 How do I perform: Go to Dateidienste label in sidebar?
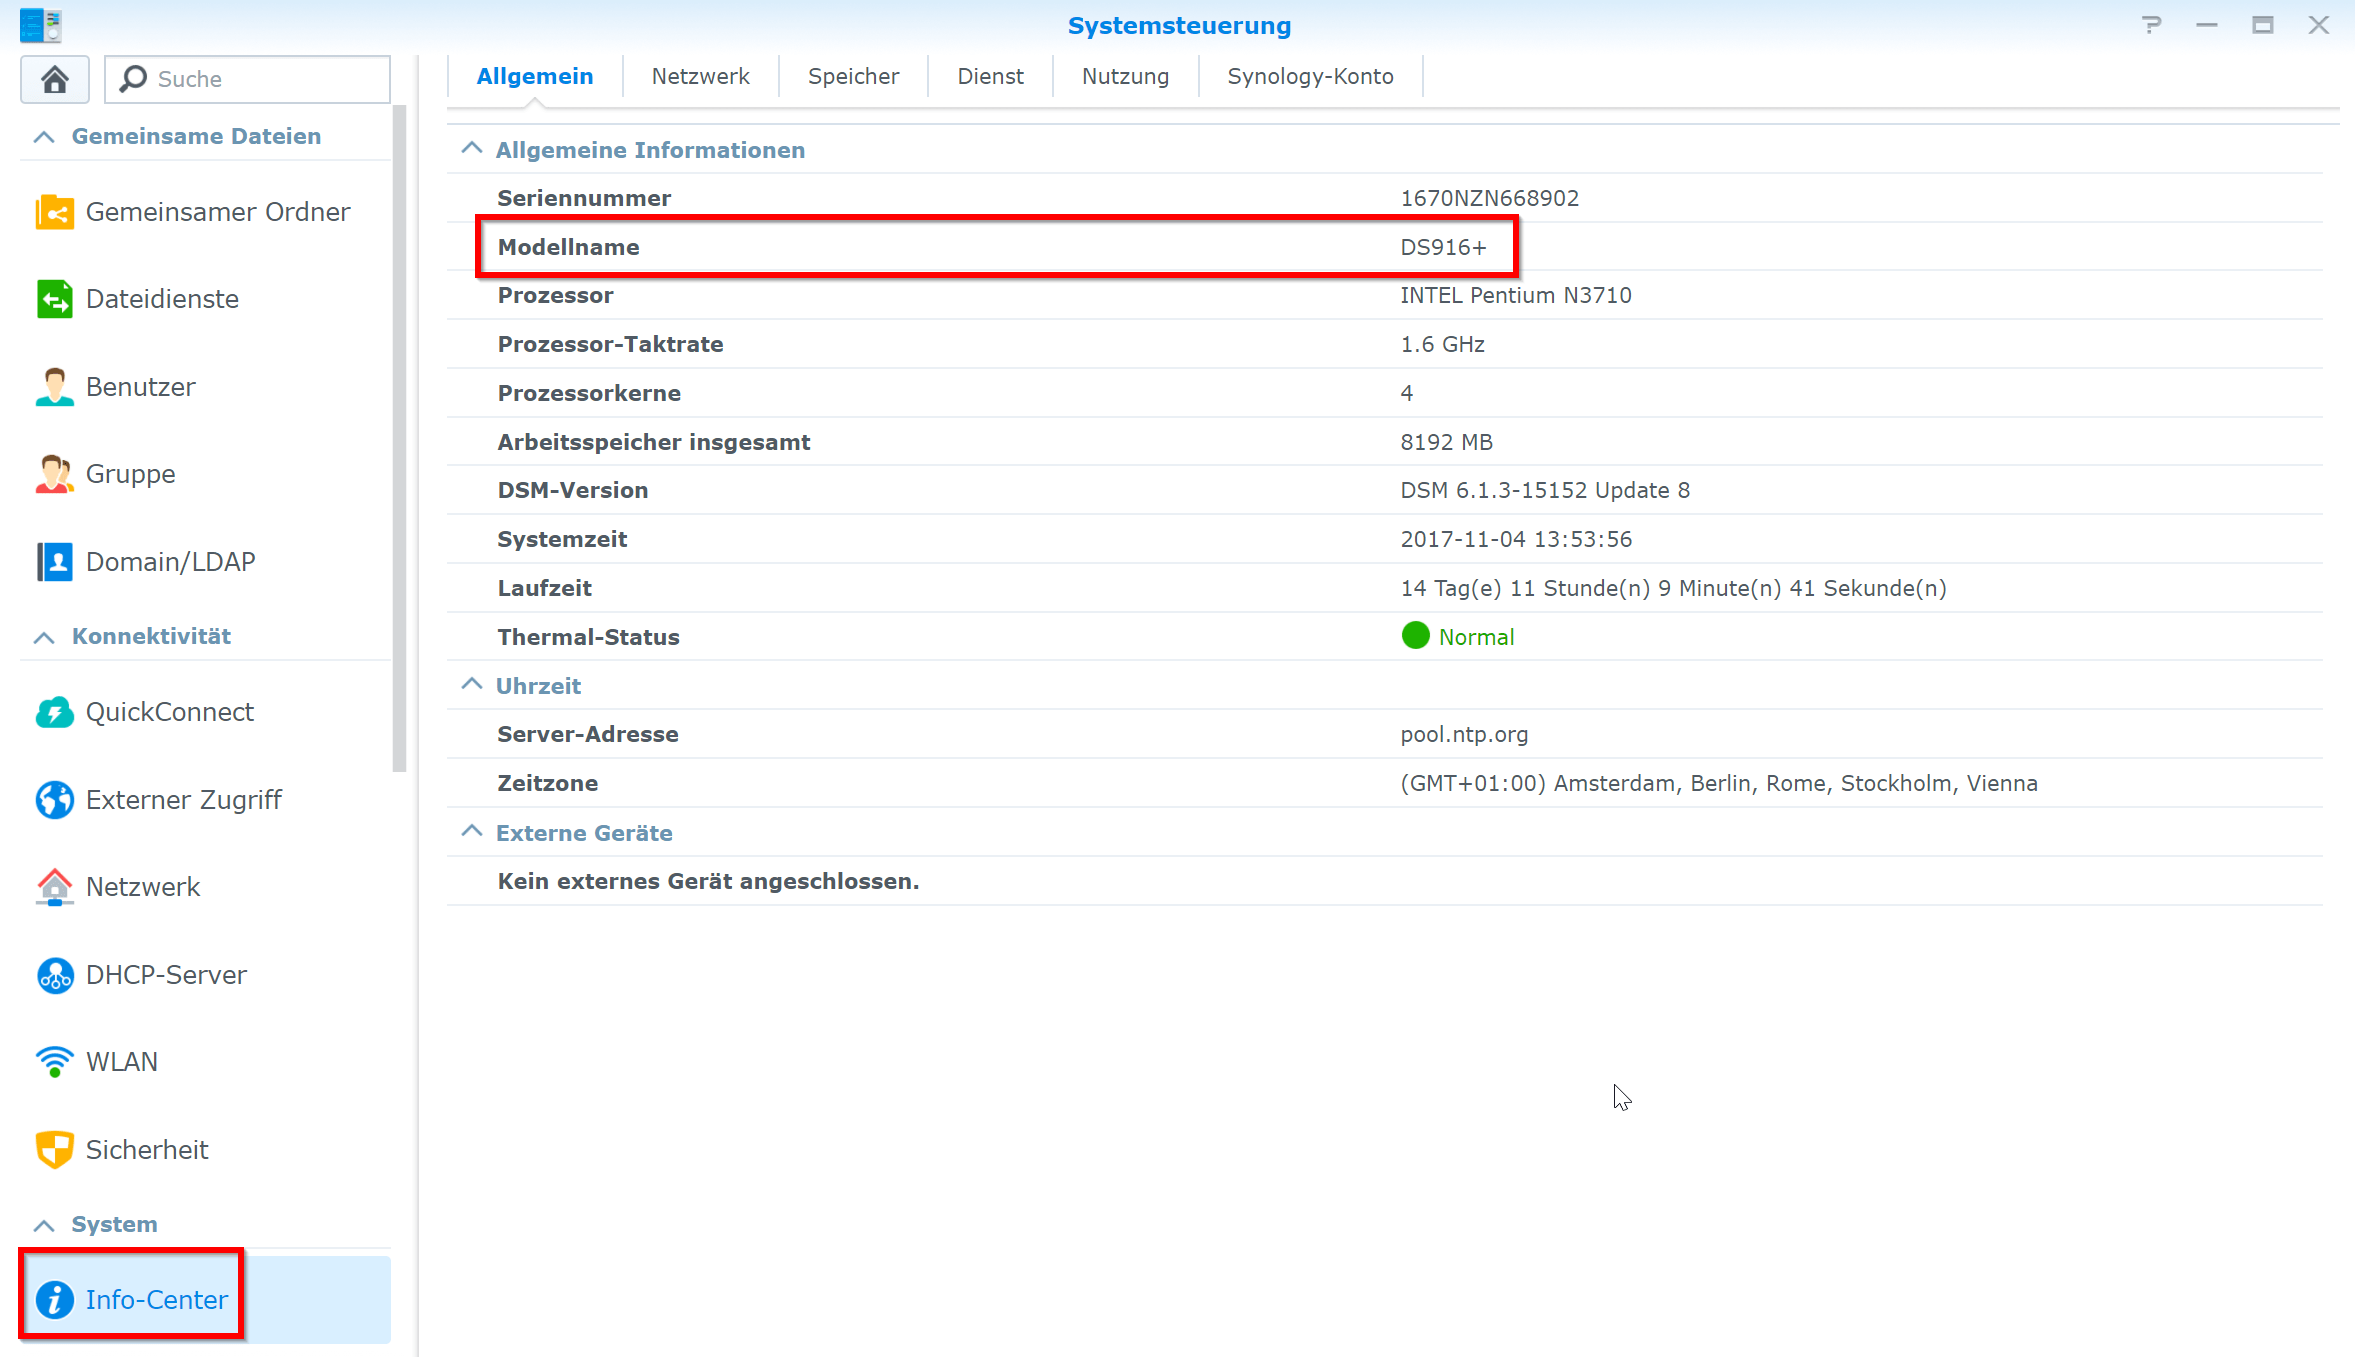tap(162, 299)
